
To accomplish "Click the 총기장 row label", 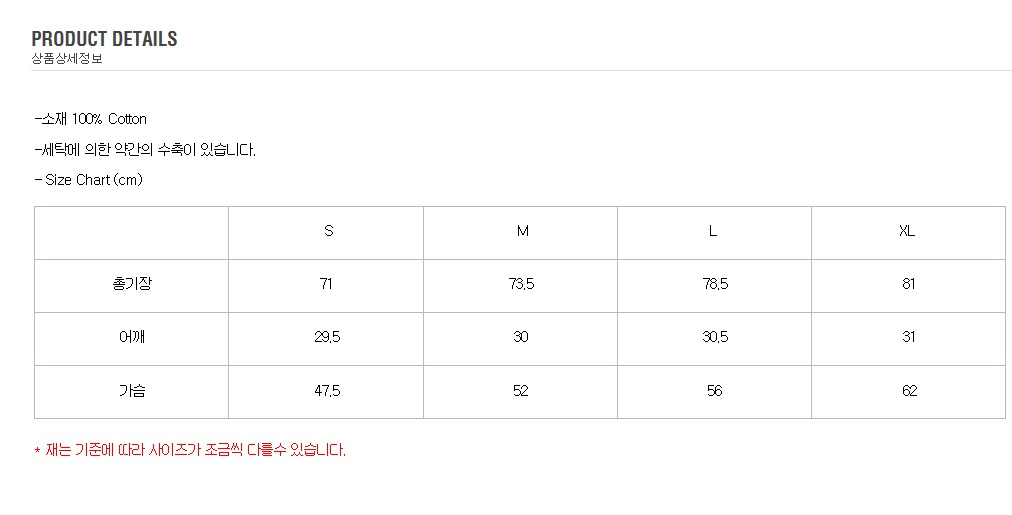I will click(x=132, y=284).
